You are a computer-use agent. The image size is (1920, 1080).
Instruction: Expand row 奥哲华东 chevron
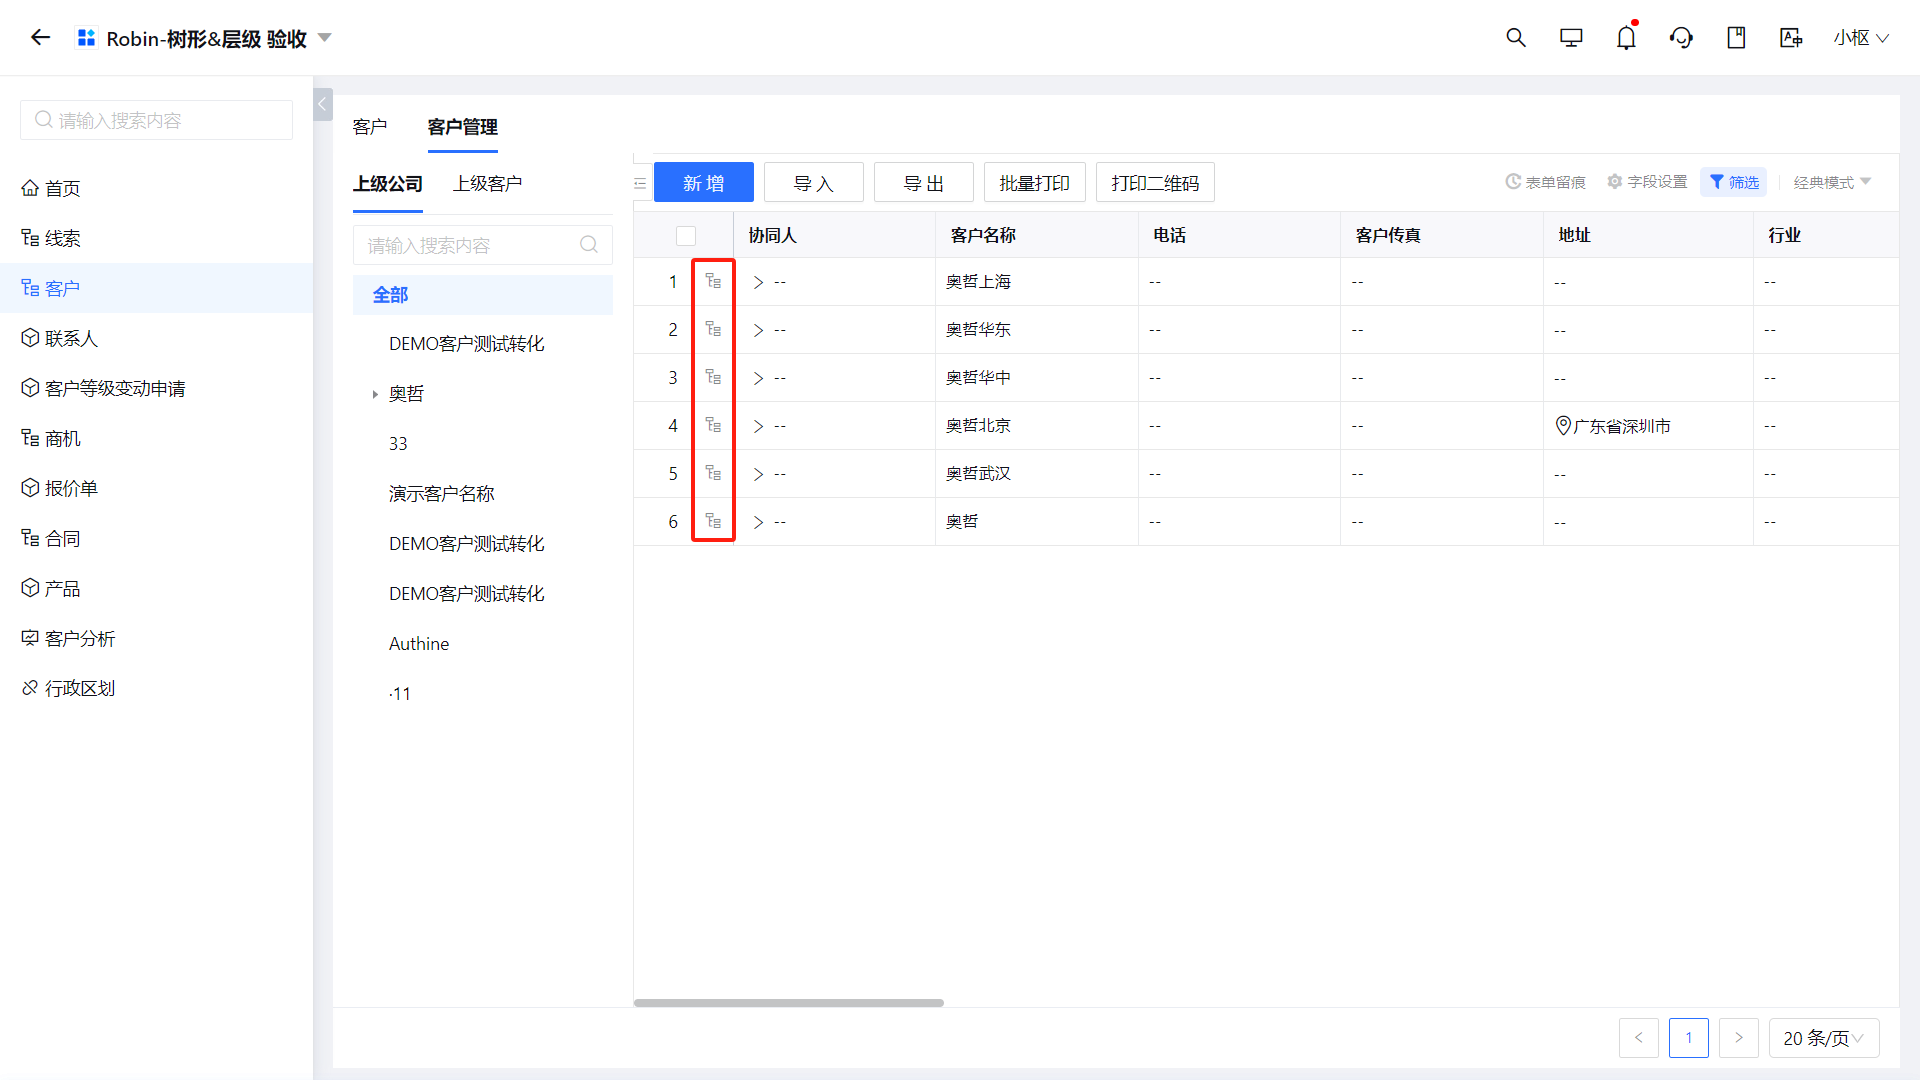pyautogui.click(x=758, y=330)
